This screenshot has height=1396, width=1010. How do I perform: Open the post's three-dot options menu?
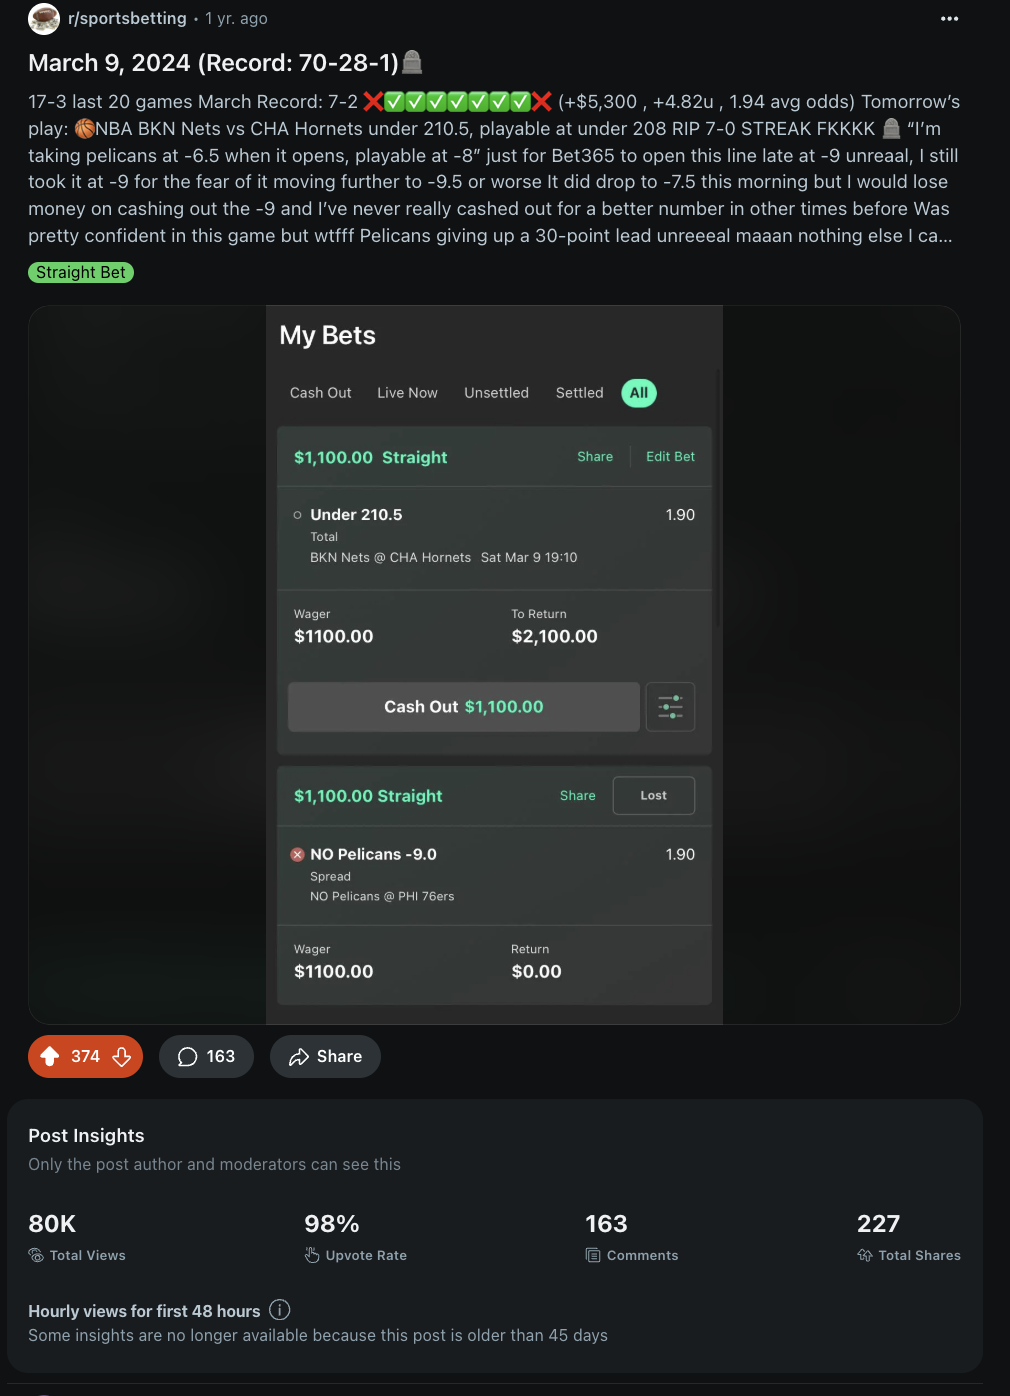pos(949,19)
